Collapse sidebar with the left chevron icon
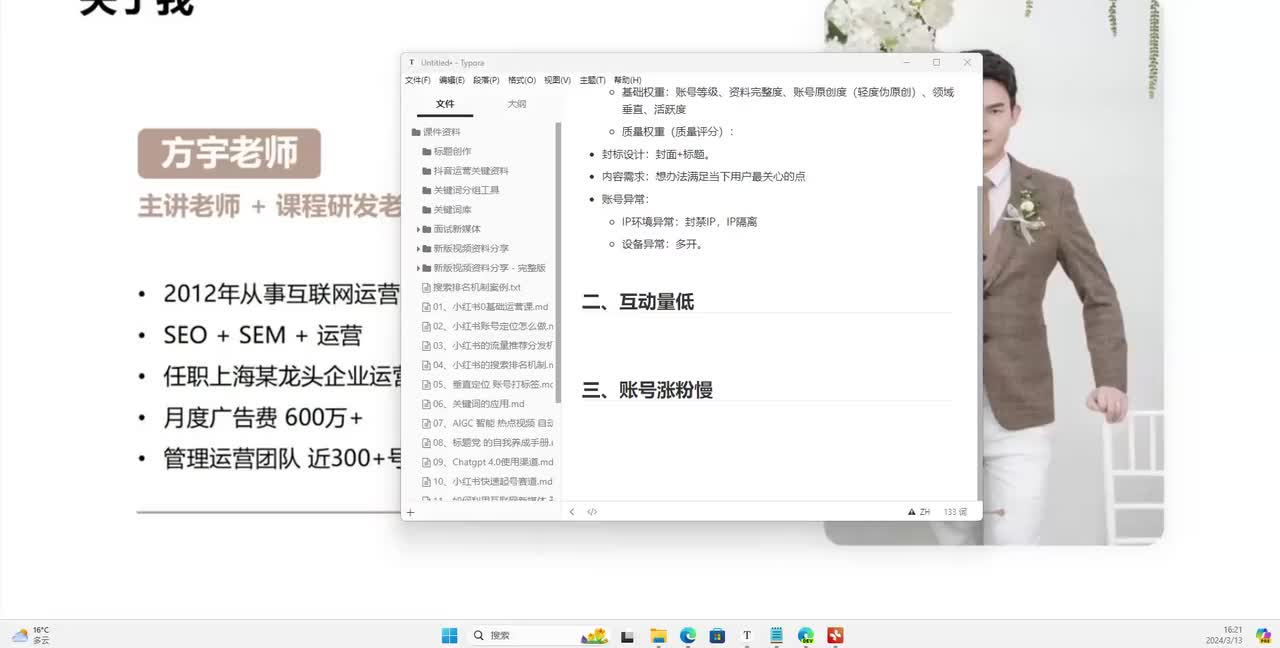Viewport: 1280px width, 648px height. coord(572,512)
